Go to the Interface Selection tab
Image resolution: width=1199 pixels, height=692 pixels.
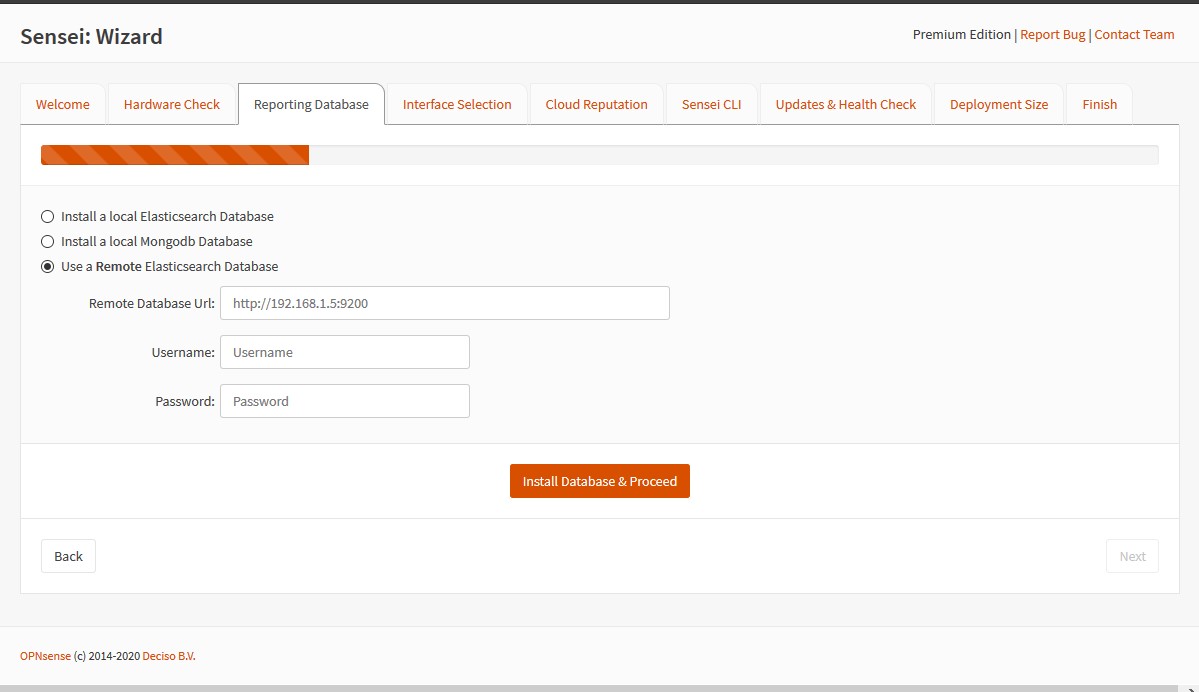pos(456,103)
